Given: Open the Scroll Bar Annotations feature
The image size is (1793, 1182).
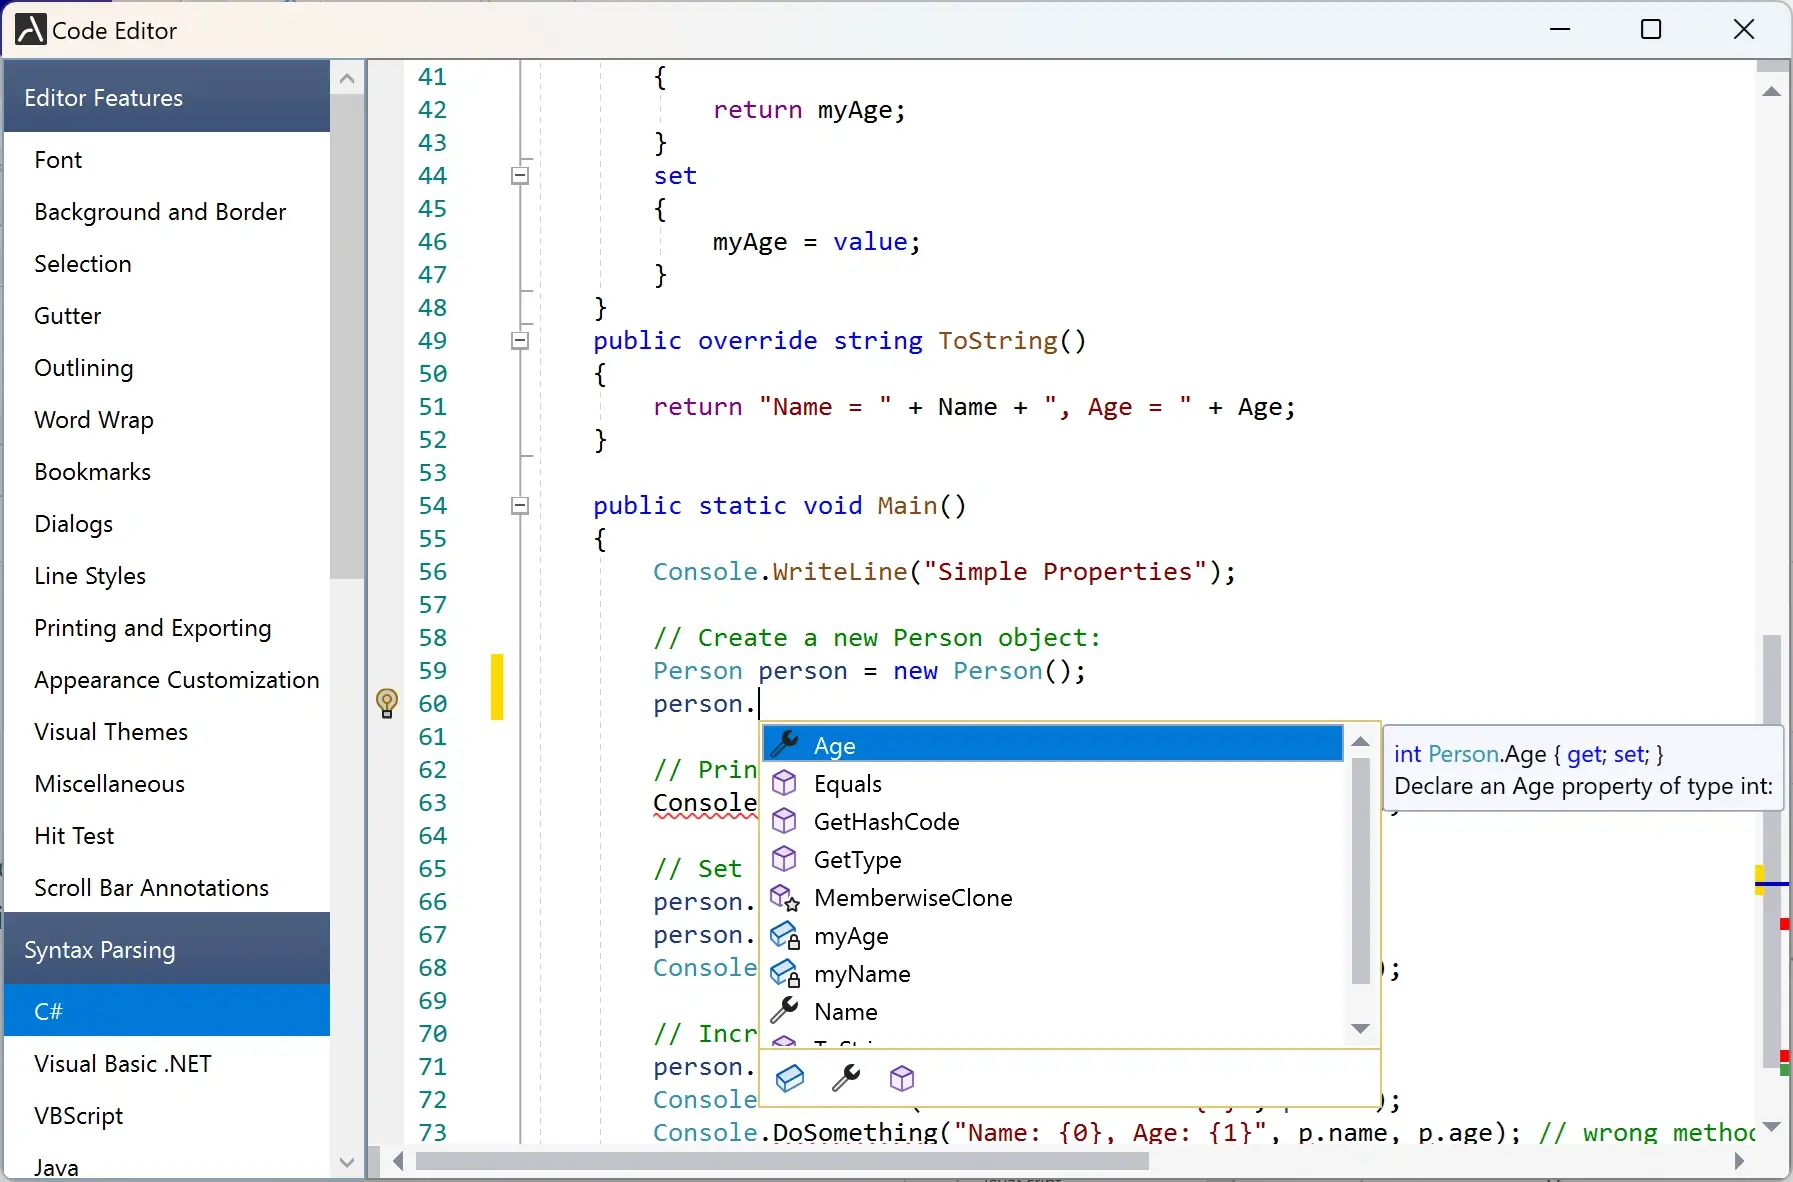Looking at the screenshot, I should coord(151,888).
